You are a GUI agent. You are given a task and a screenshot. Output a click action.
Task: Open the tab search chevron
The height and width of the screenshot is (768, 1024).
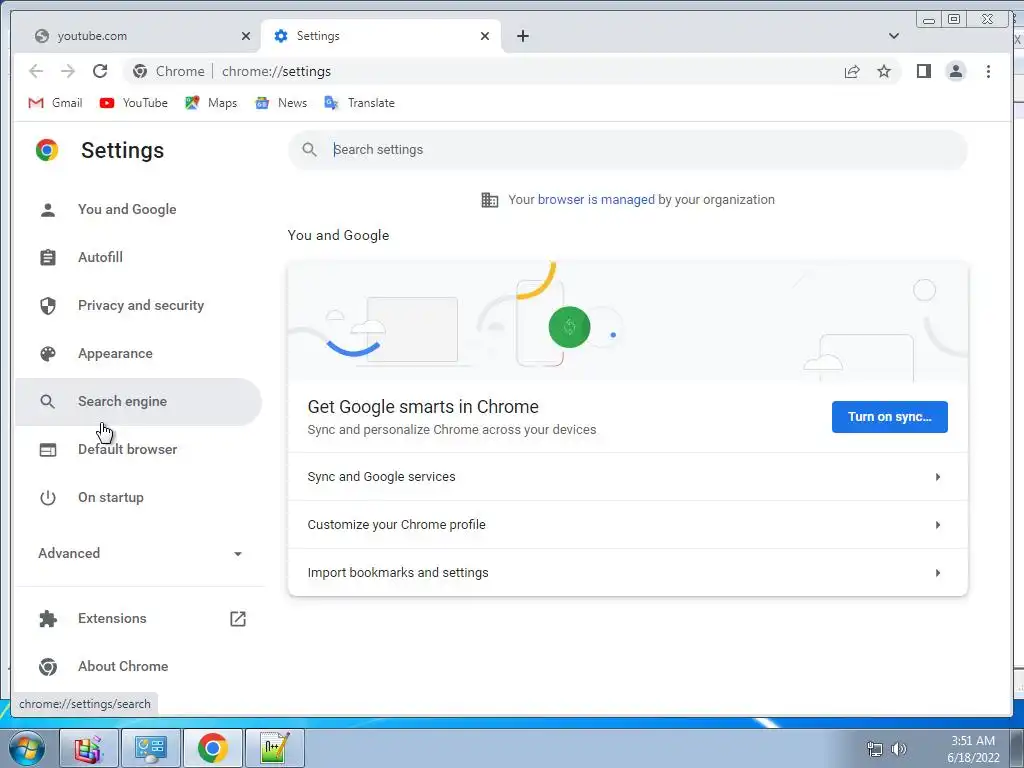coord(893,36)
